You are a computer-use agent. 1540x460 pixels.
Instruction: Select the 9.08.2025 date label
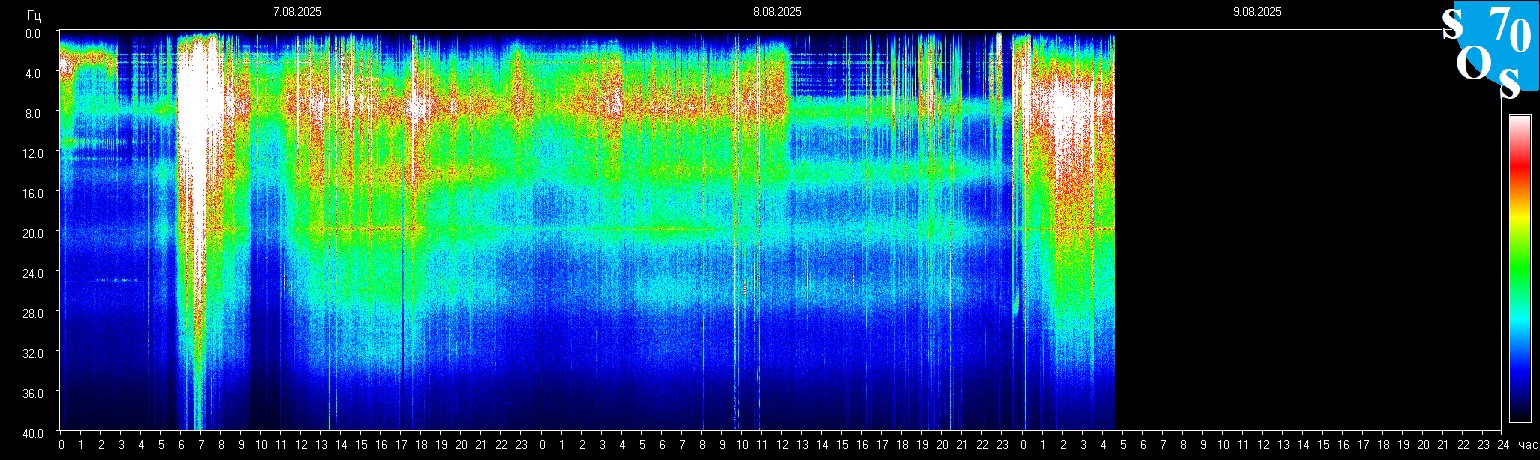click(x=1257, y=12)
